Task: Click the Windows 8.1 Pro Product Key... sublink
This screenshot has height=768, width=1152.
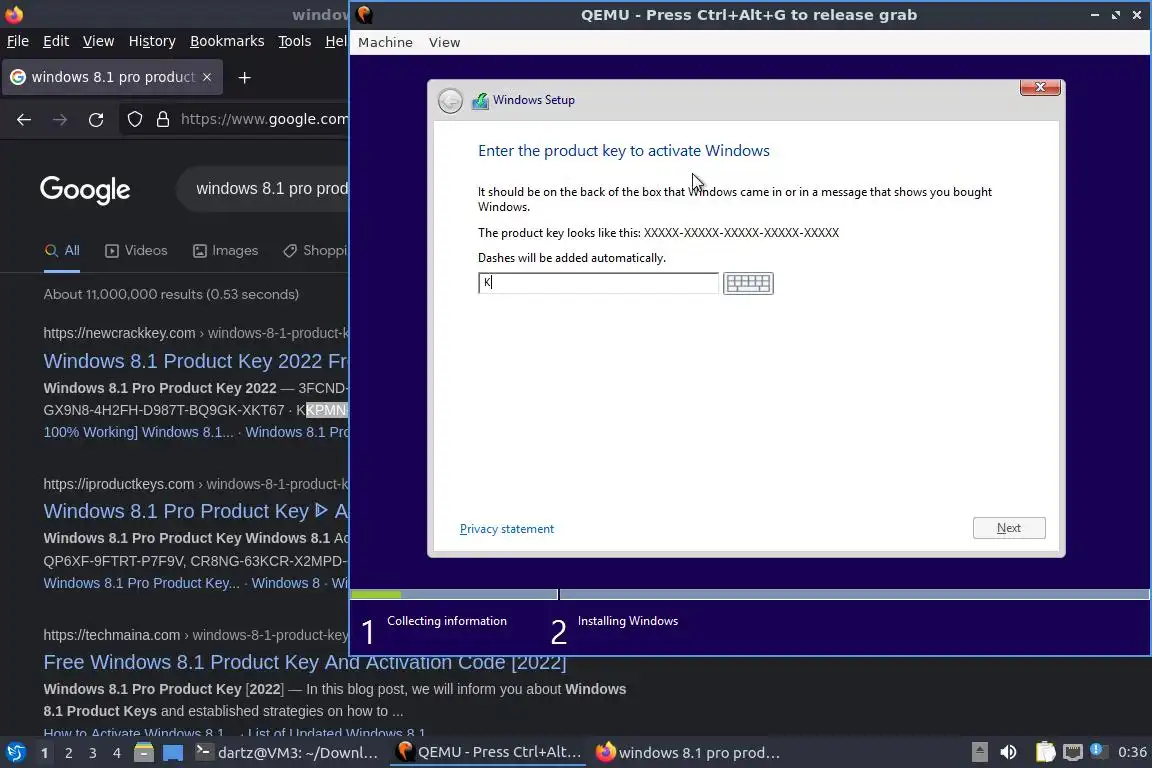Action: (x=141, y=583)
